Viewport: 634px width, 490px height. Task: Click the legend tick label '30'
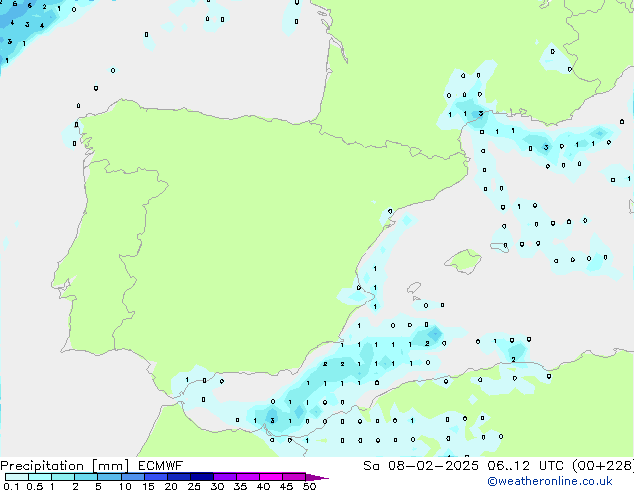coord(217,486)
